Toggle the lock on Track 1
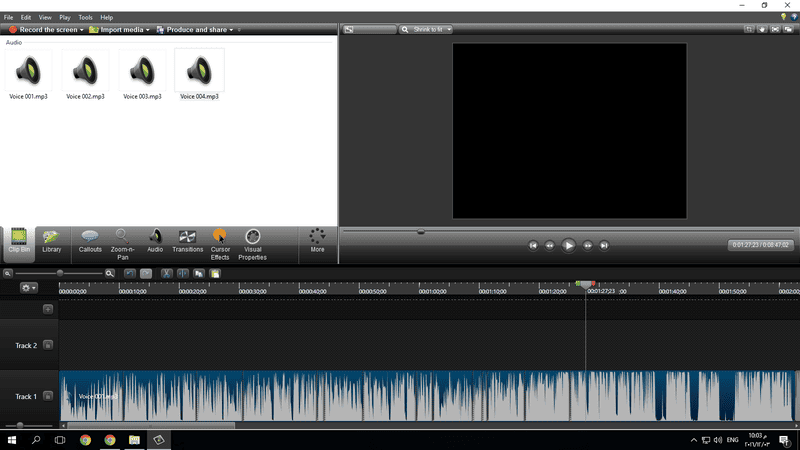Viewport: 800px width, 450px height. point(48,396)
